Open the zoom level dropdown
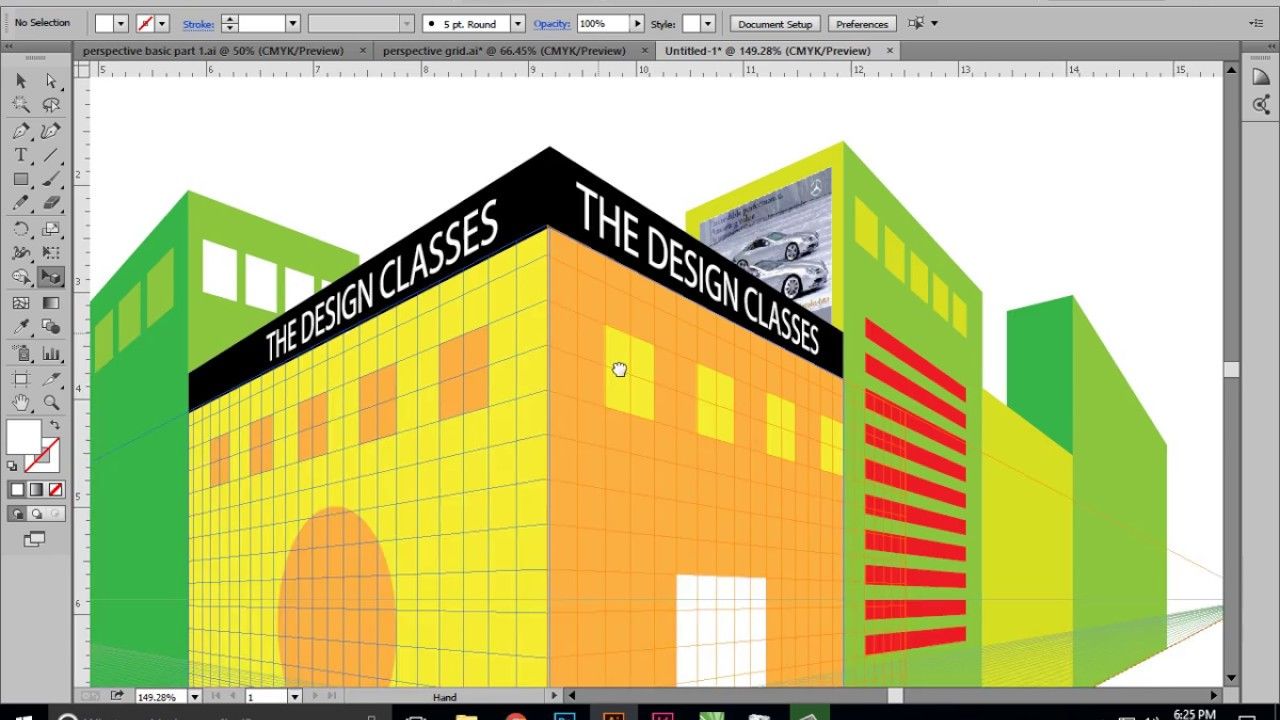 point(194,696)
